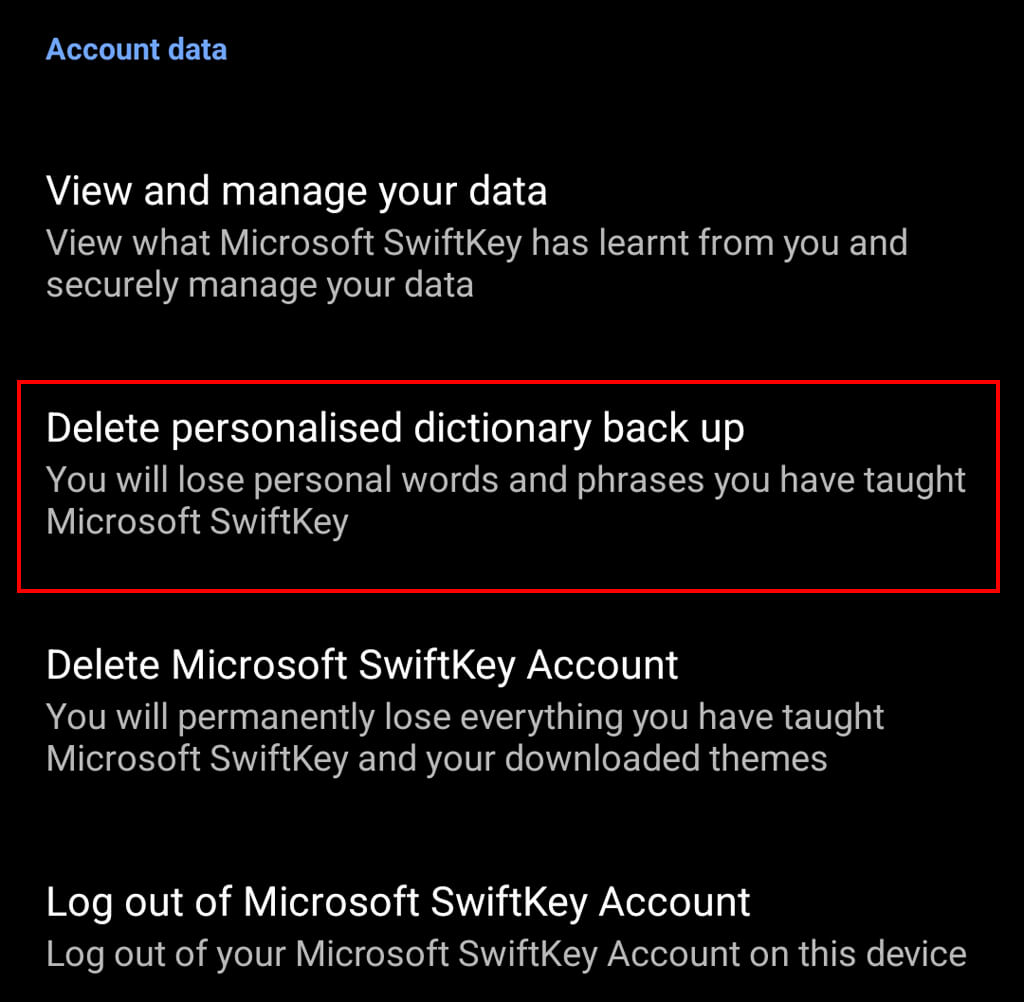
Task: Click the Account data section header
Action: pos(137,49)
